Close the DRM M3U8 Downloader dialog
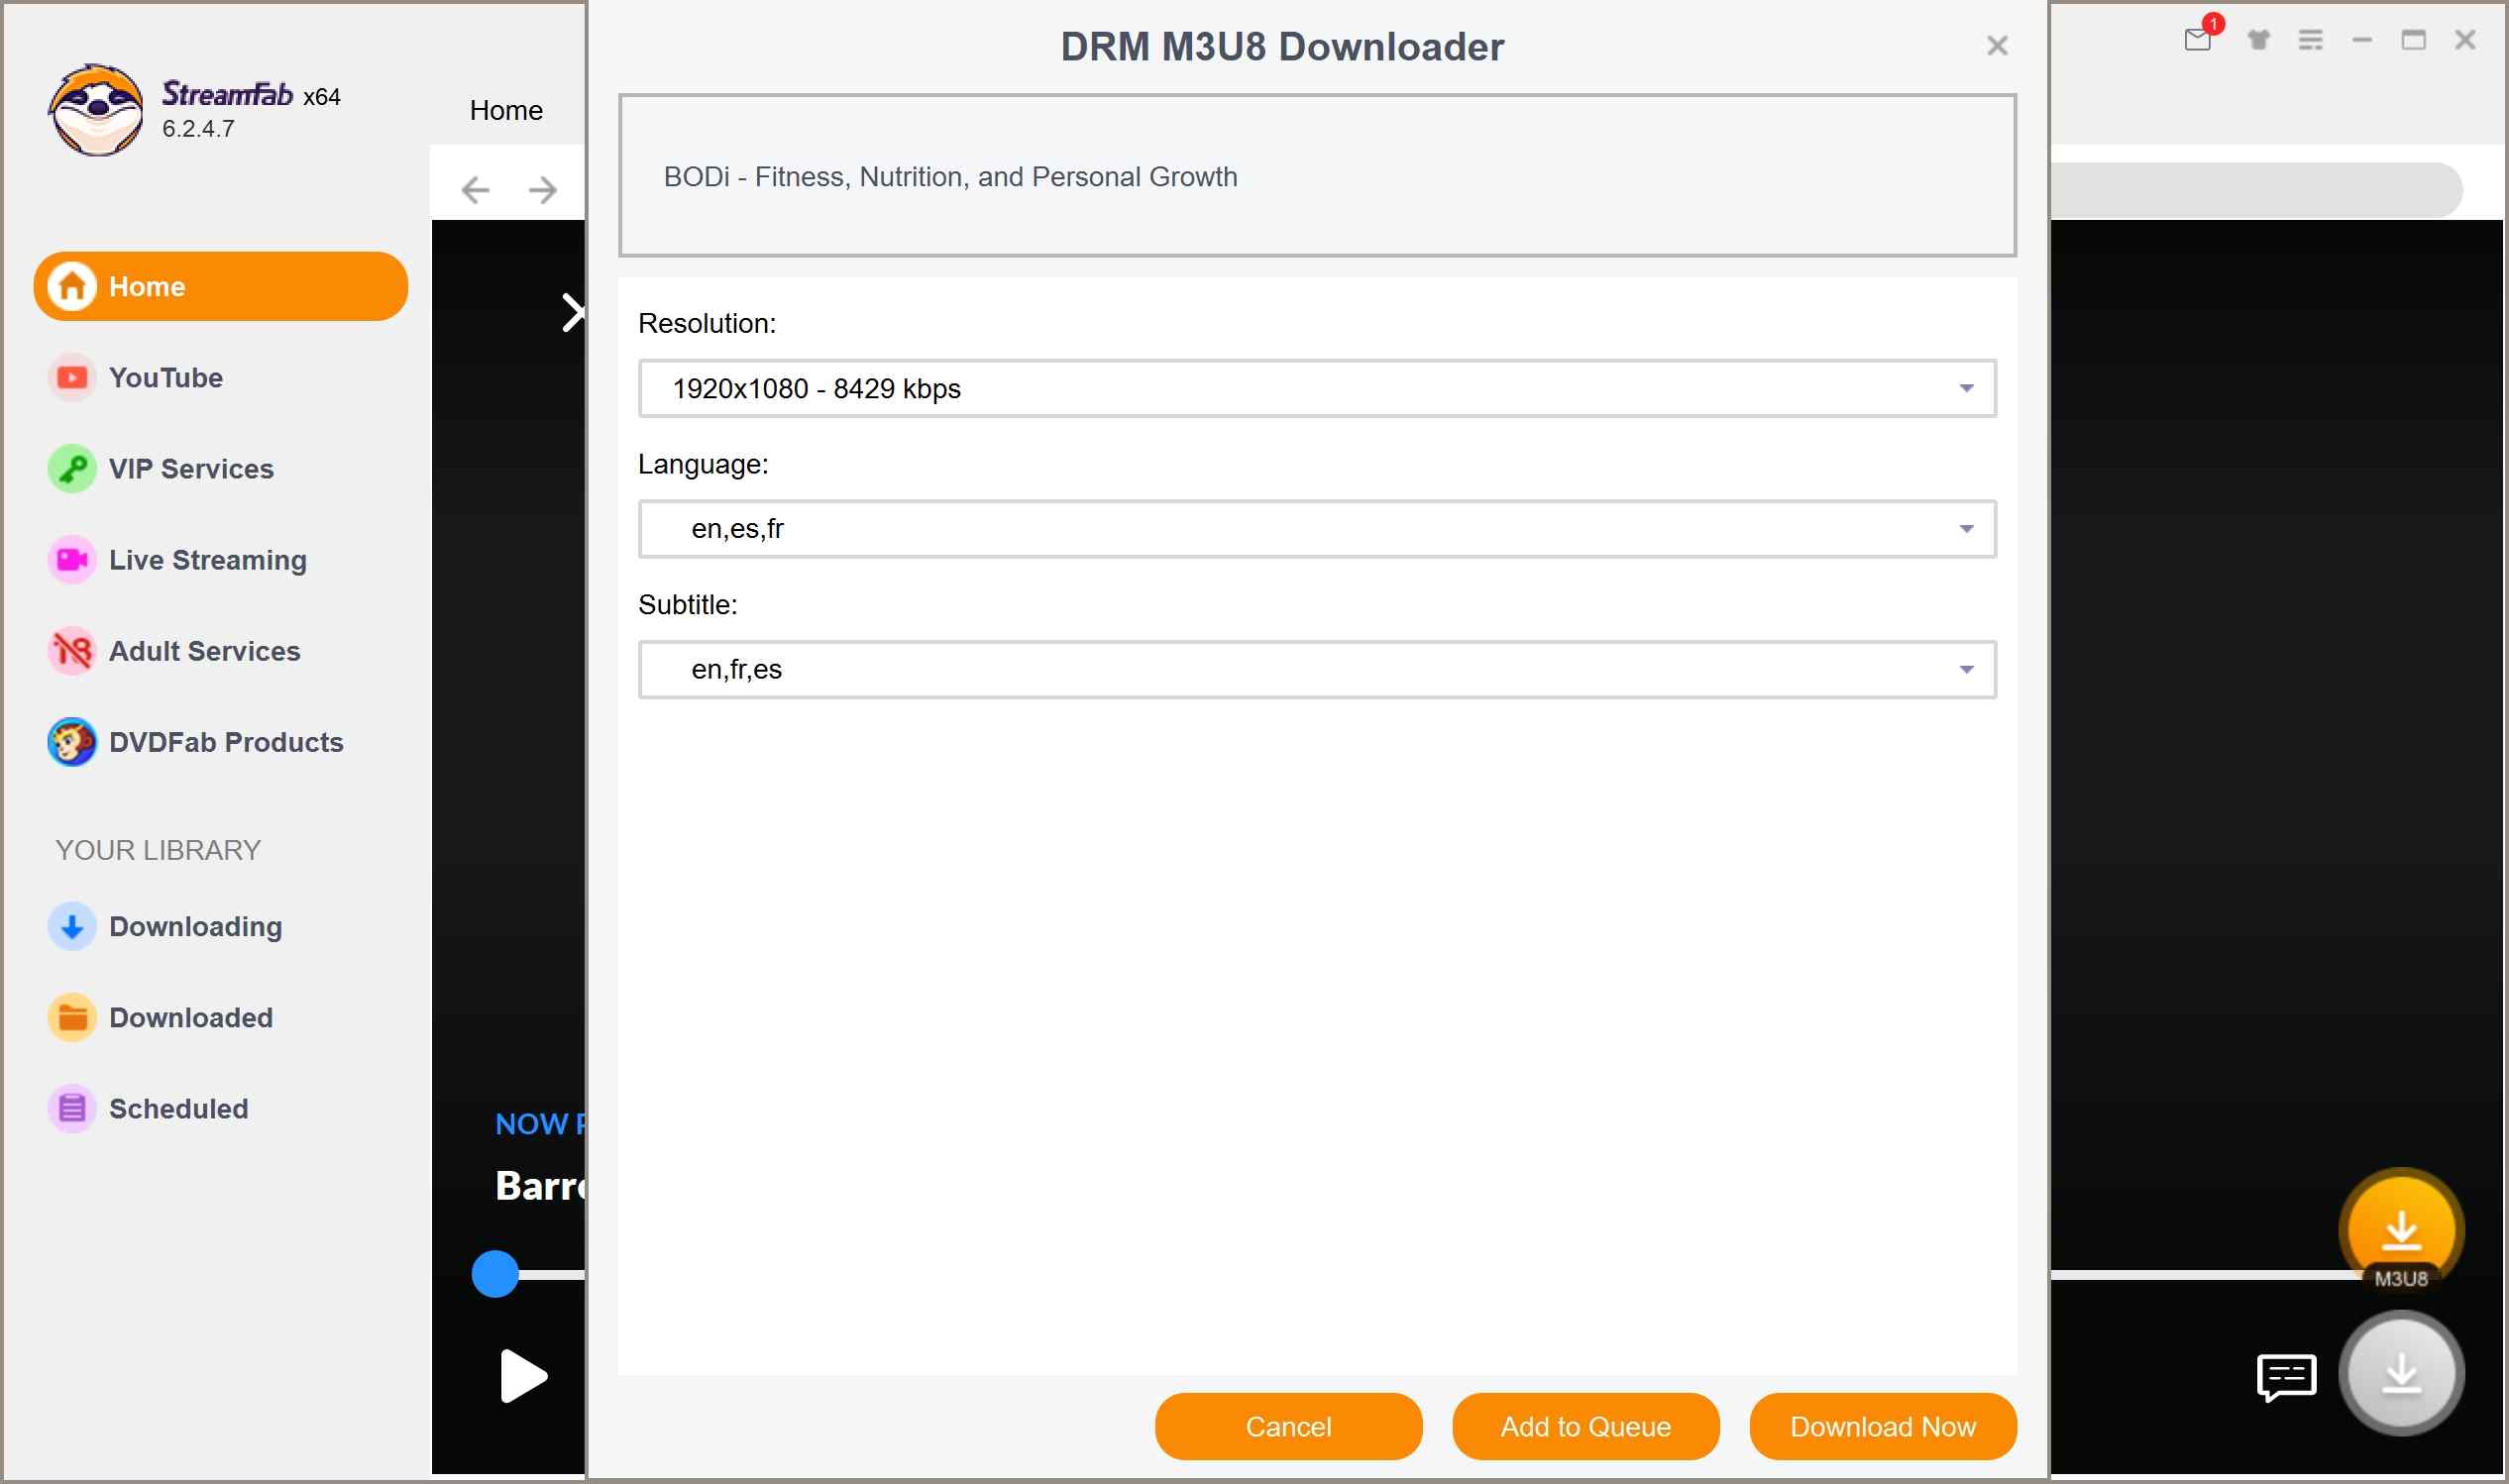Screen dimensions: 2509x1484 pos(1997,46)
